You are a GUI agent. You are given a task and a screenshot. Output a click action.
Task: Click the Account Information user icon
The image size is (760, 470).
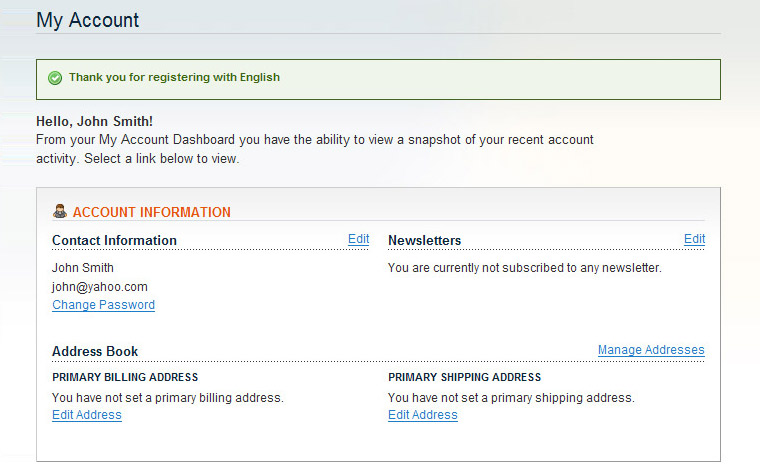click(x=60, y=211)
